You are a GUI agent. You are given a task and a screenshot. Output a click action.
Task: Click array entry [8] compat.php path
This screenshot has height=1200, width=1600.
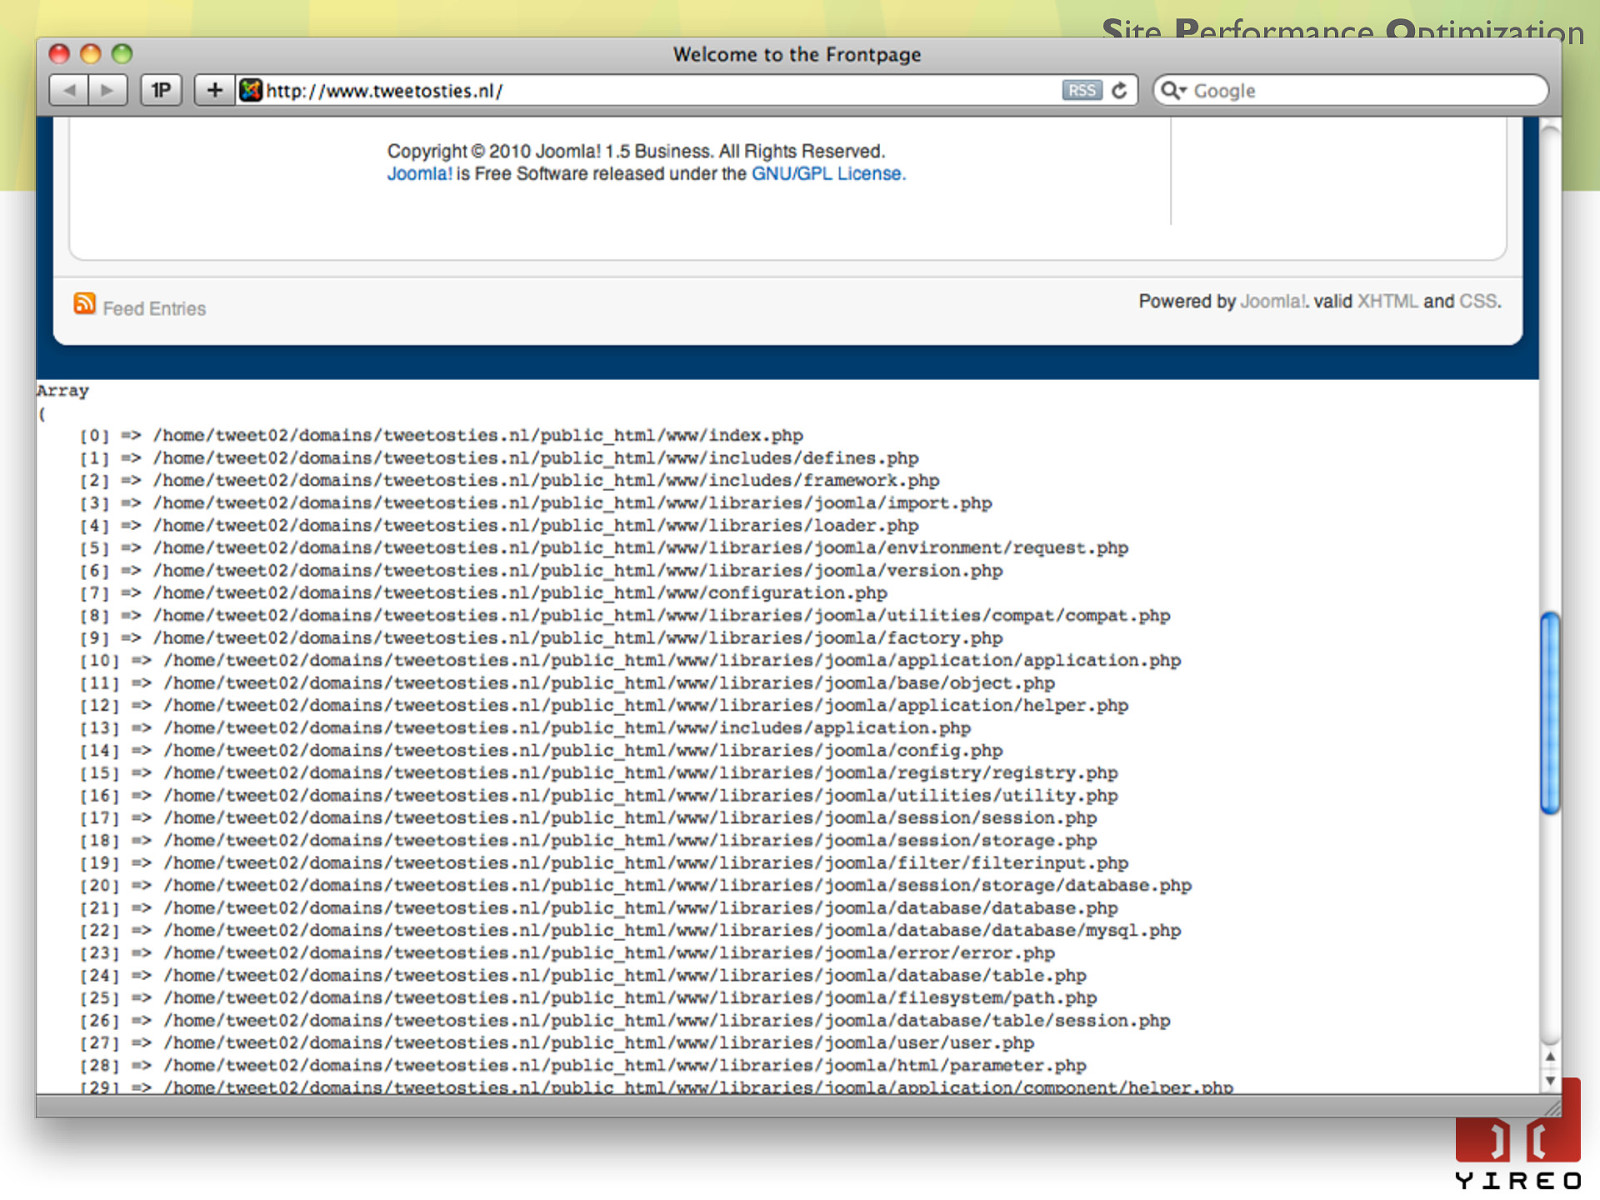coord(661,615)
